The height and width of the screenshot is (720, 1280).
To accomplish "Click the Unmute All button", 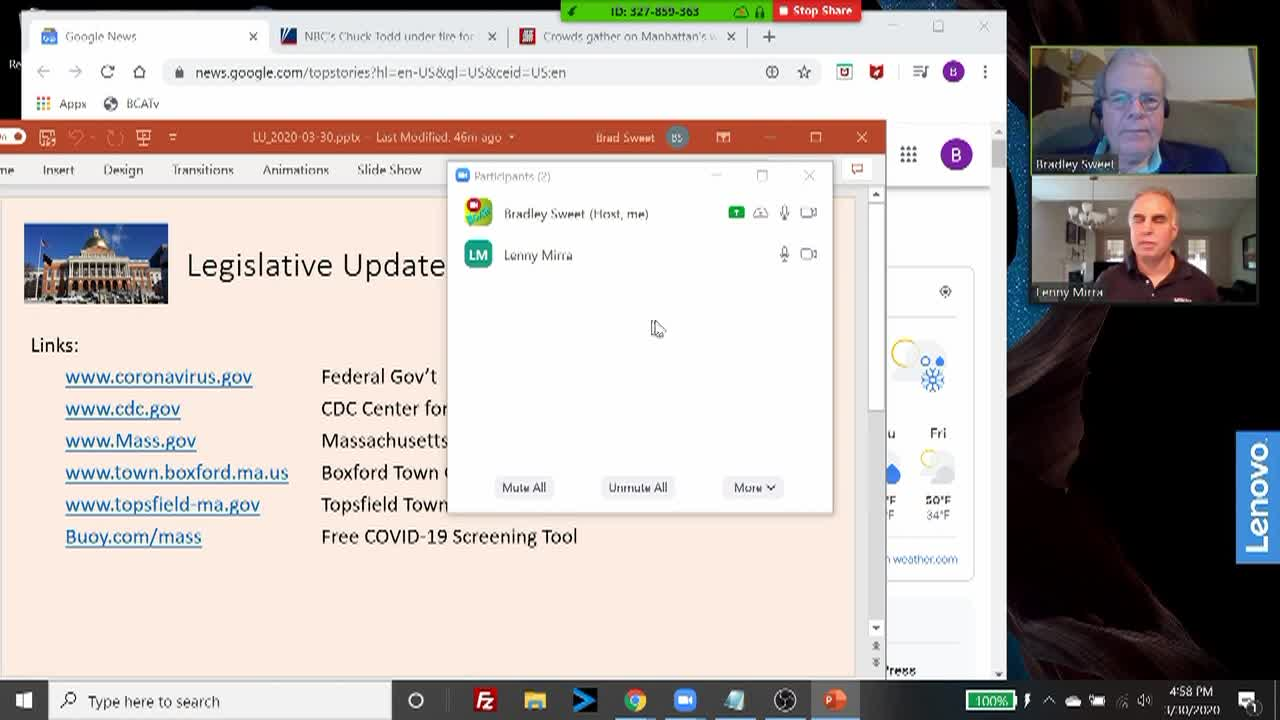I will click(637, 487).
